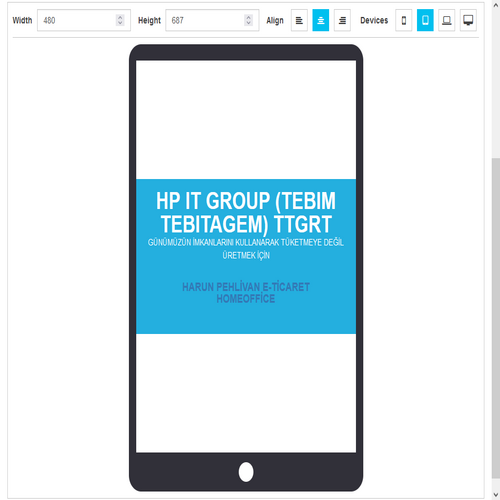Select the tablet device preview icon
Screen dimensions: 500x500
tap(425, 20)
